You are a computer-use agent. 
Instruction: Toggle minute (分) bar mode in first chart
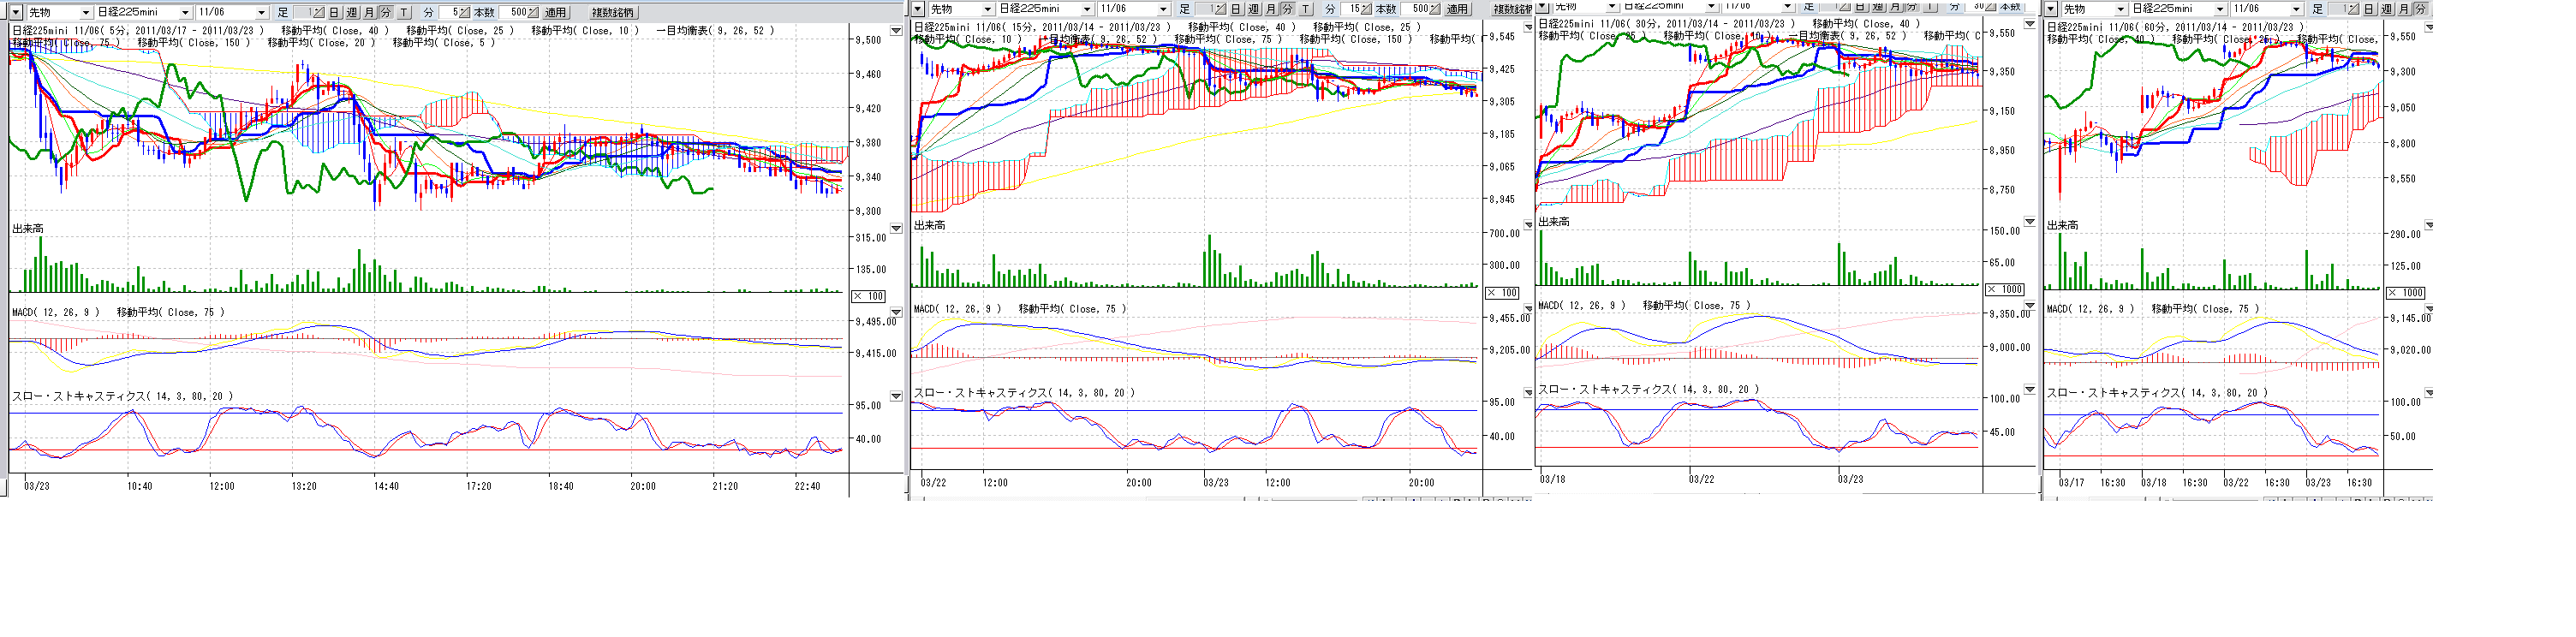tap(385, 13)
